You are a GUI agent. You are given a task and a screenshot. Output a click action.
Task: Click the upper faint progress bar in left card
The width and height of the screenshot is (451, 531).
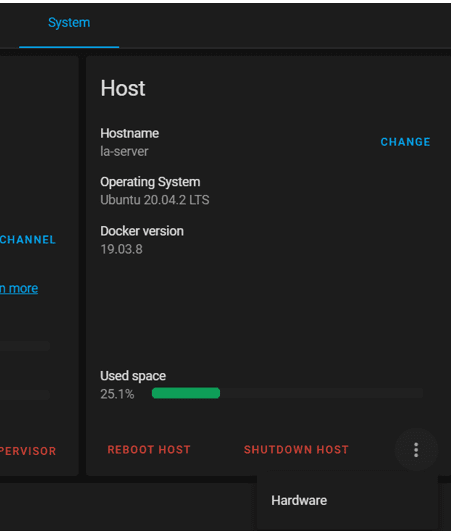25,346
